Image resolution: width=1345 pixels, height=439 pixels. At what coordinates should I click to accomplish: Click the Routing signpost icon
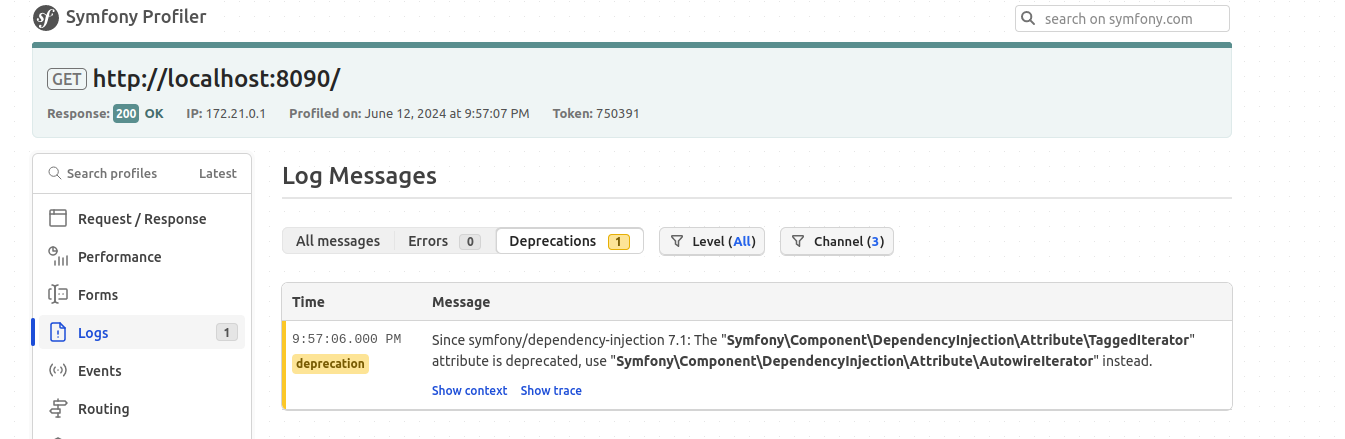point(58,409)
